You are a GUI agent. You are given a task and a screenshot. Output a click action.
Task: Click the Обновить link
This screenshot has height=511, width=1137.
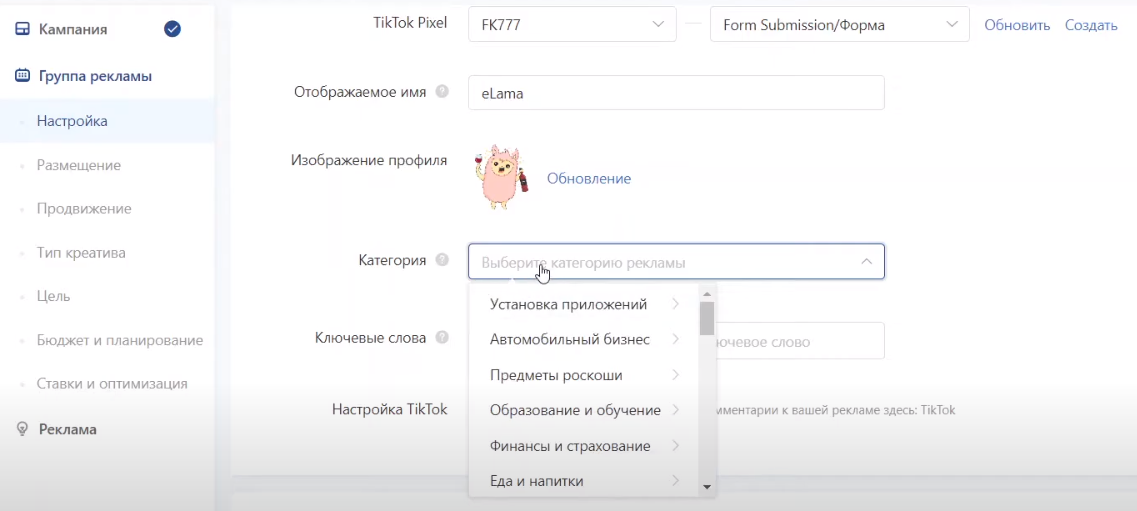[1017, 25]
